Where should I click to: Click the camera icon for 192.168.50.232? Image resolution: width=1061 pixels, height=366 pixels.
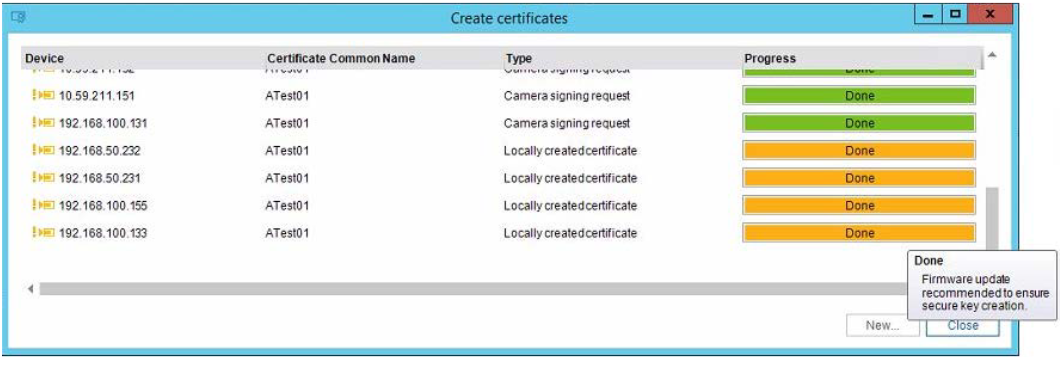[x=43, y=150]
